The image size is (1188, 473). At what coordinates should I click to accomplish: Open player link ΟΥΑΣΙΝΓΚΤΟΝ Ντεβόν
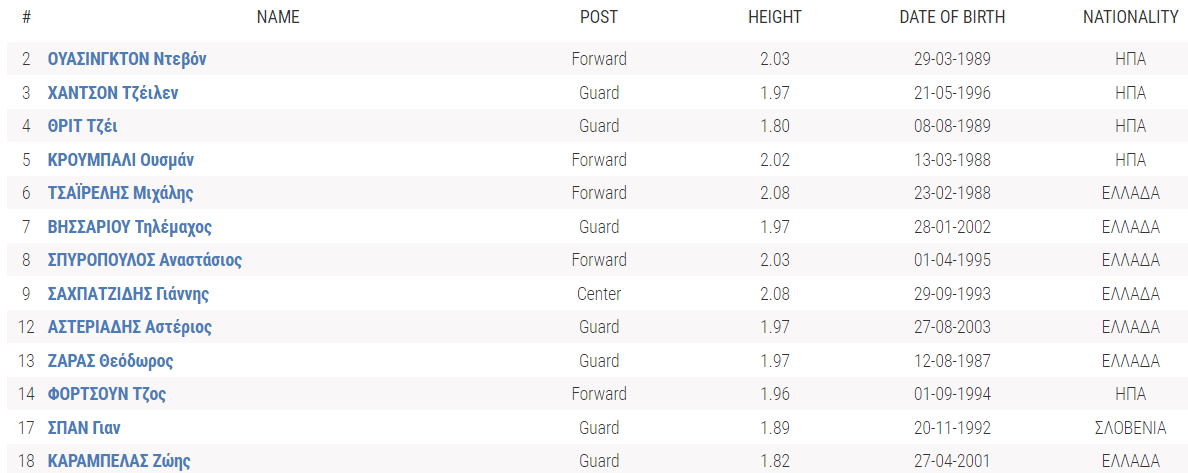click(127, 59)
